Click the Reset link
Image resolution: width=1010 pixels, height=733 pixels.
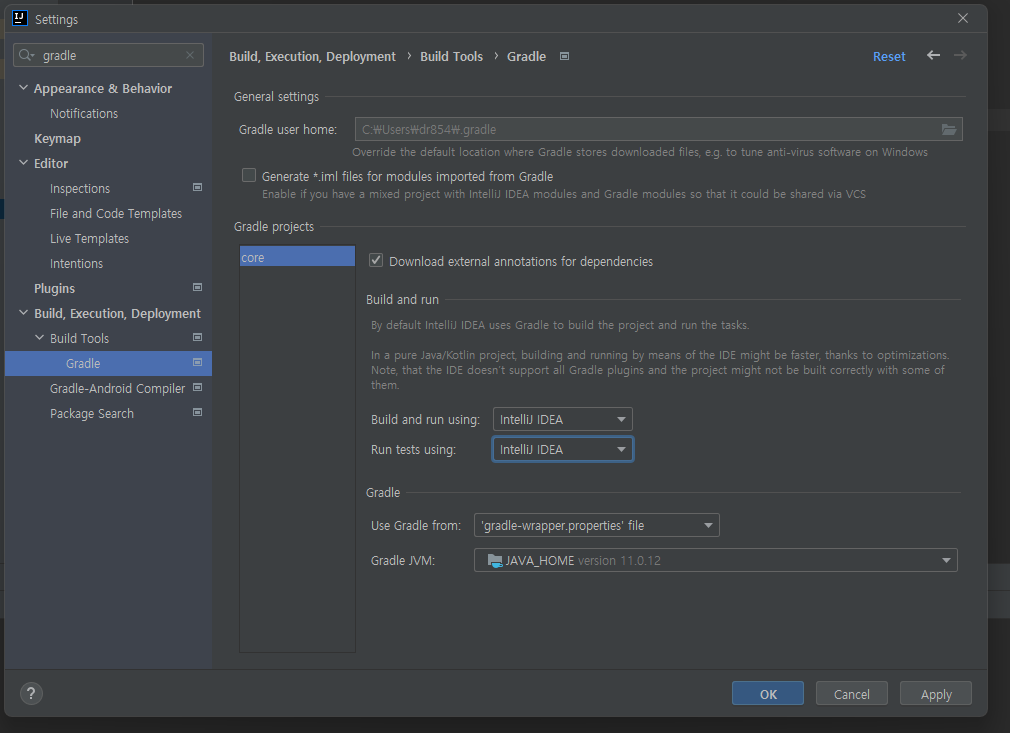click(x=889, y=57)
